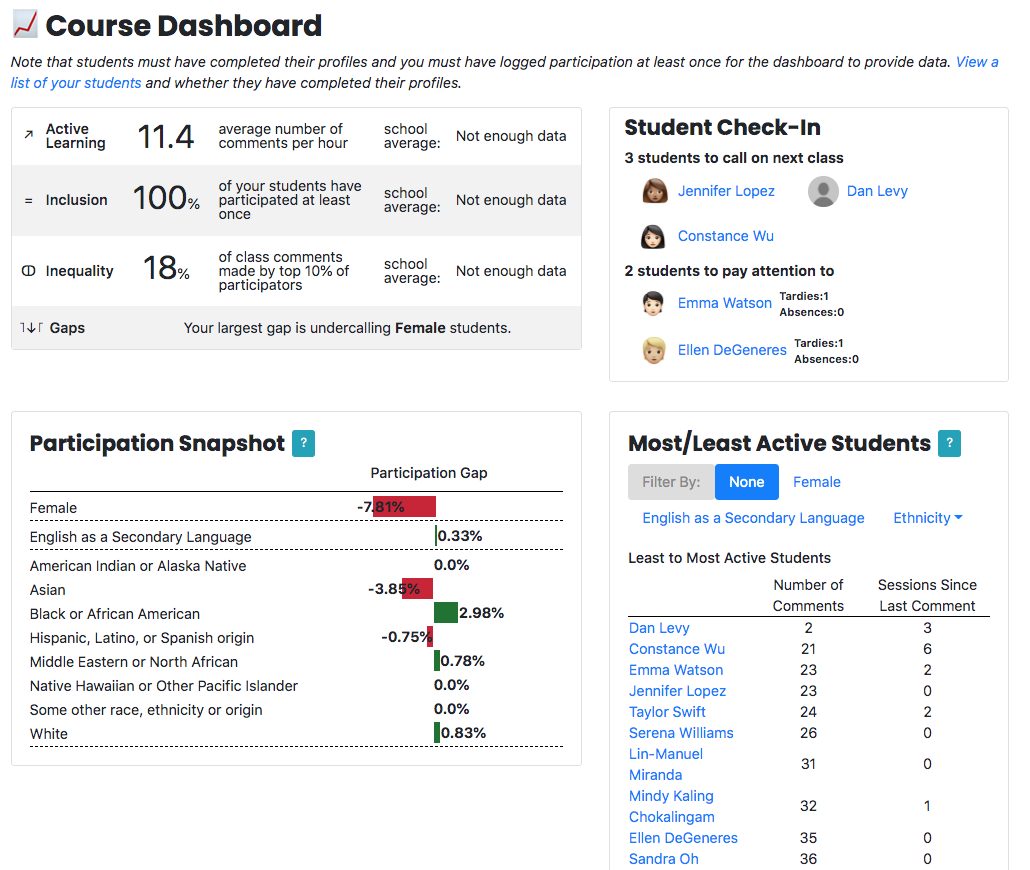
Task: Click Dan Levy's gray avatar
Action: tap(823, 191)
